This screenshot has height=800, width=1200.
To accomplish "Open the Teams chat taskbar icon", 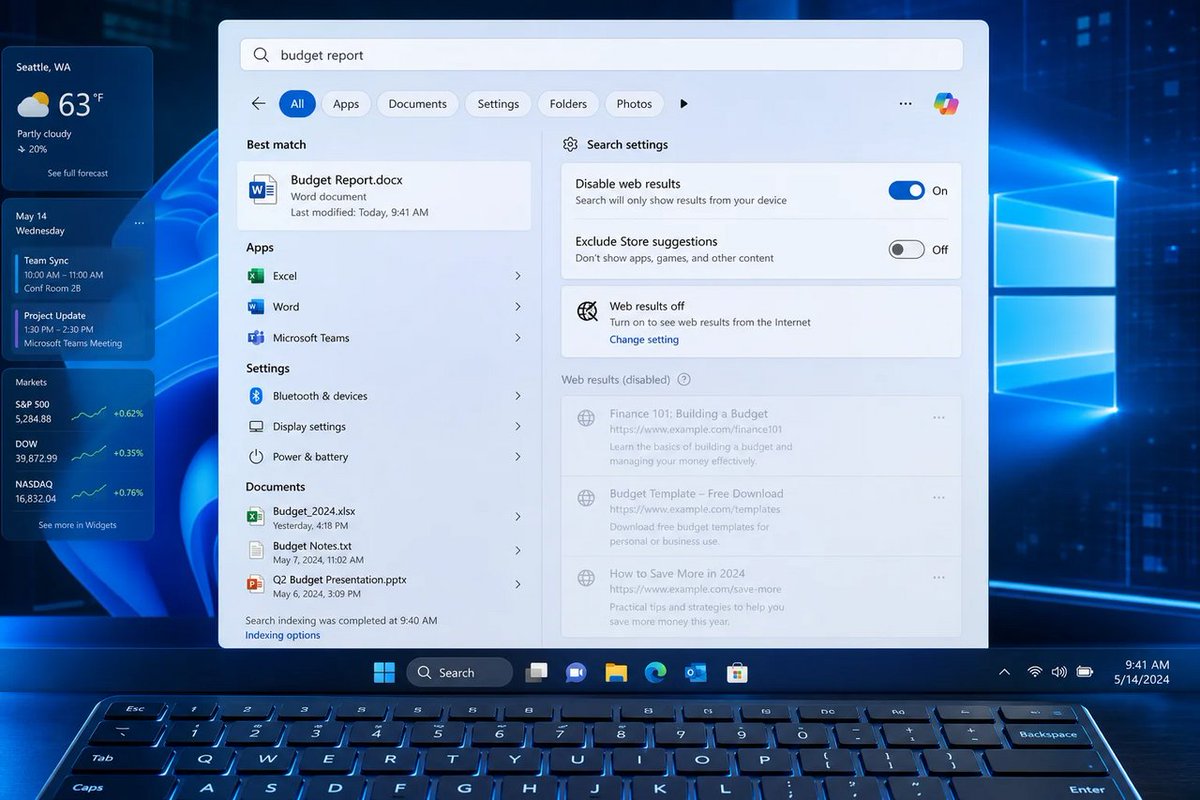I will coord(576,672).
